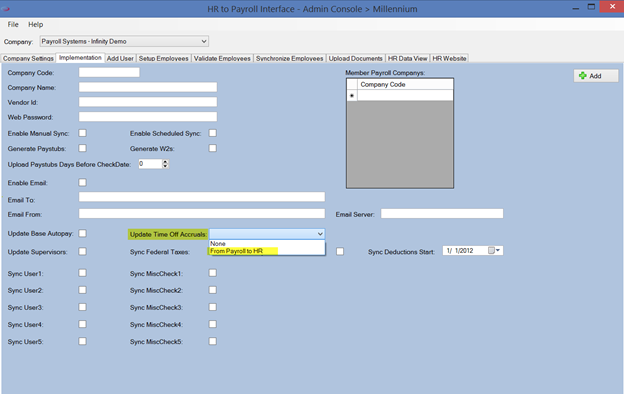Screen dimensions: 624x394
Task: Enable the Sync MiscCheck3 checkbox
Action: point(213,307)
